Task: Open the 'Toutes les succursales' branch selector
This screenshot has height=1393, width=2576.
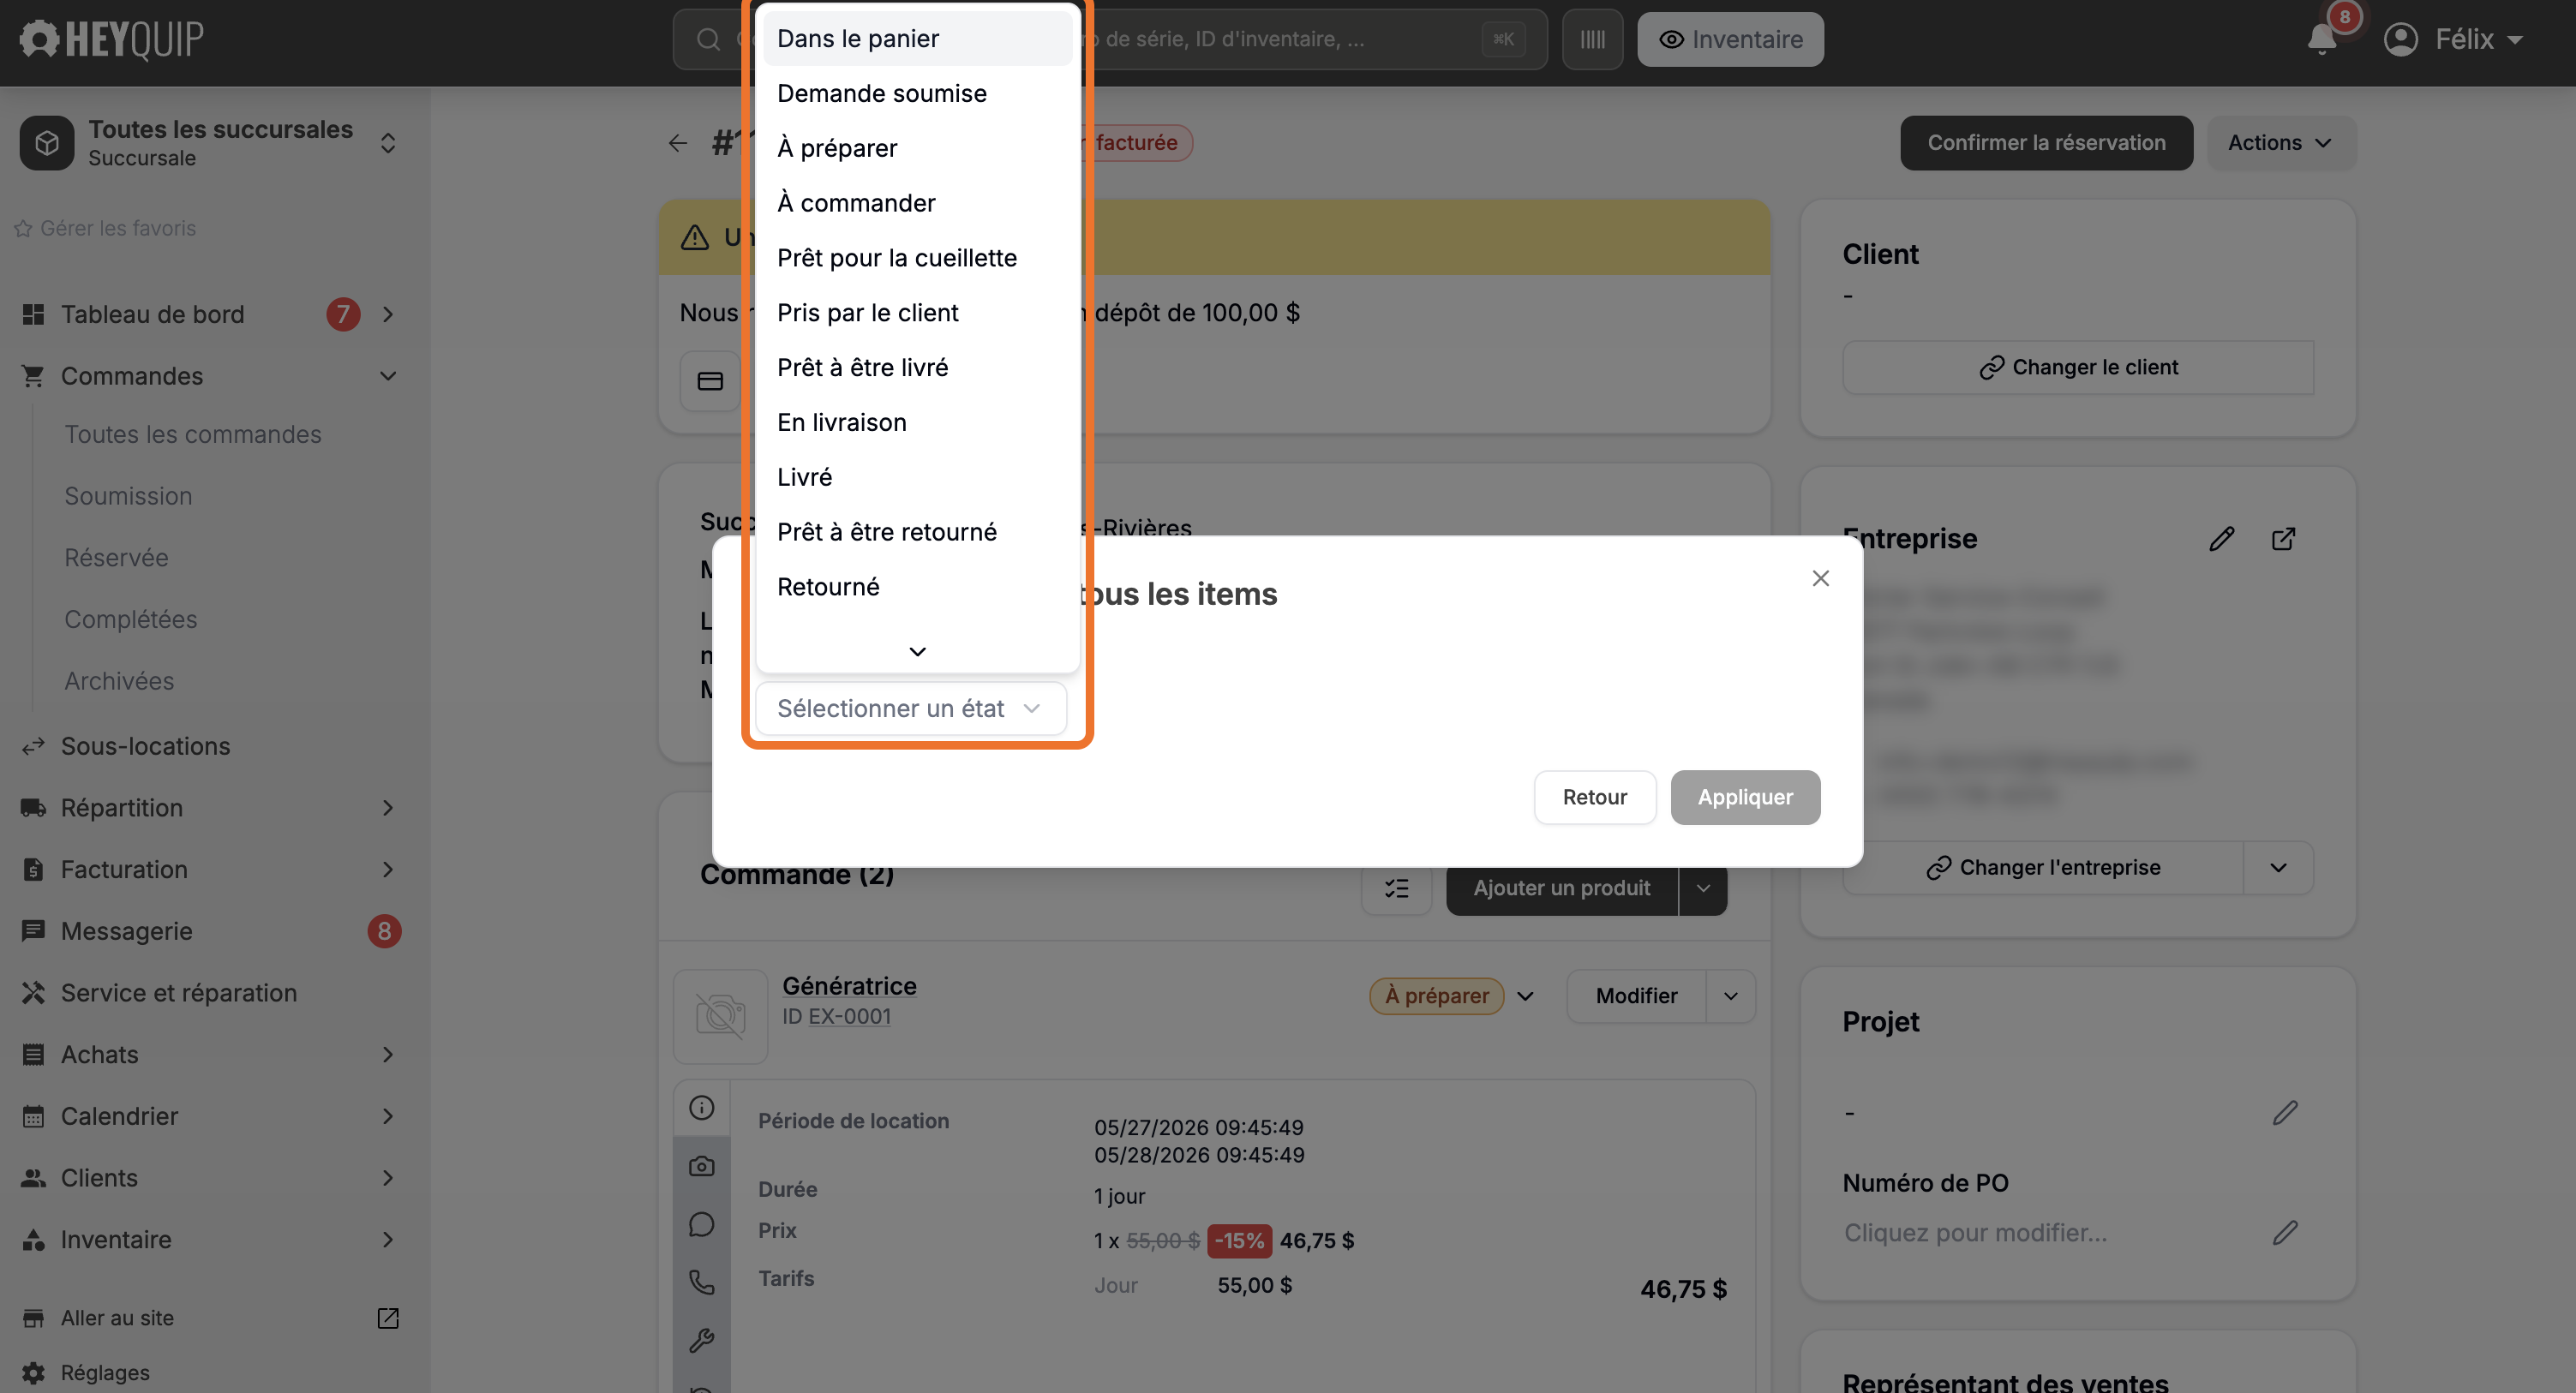Action: click(x=210, y=143)
